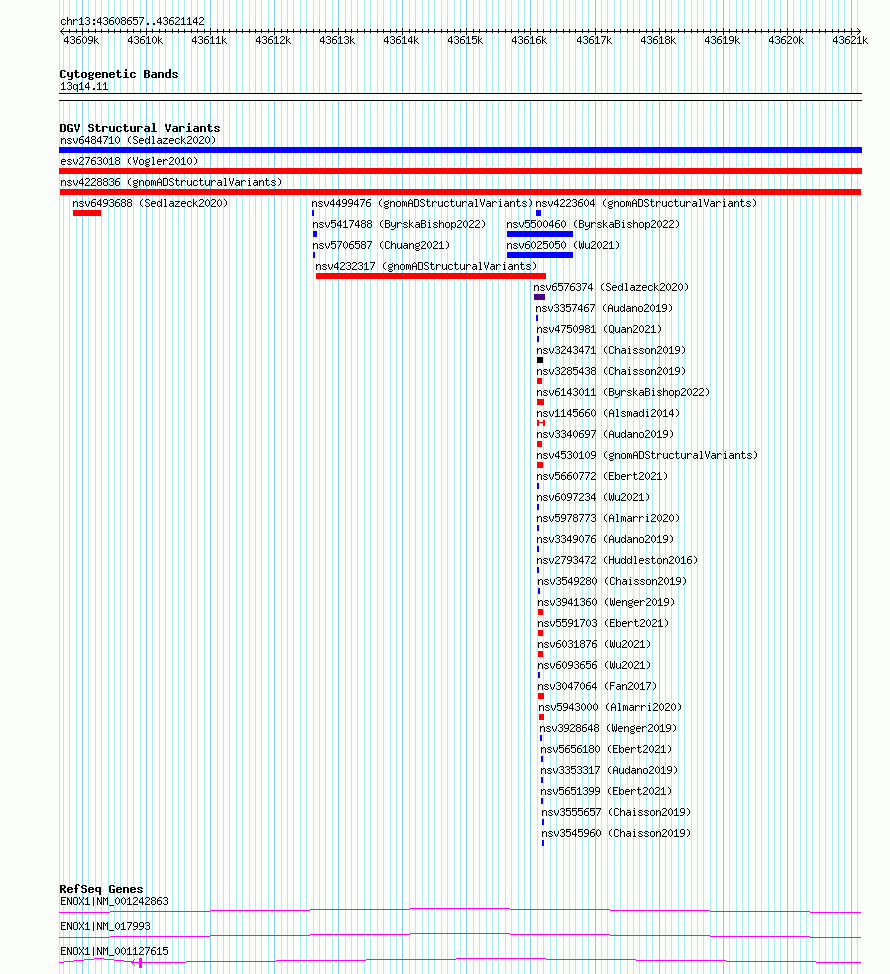Click the red nsv4228836 full-width bar
The height and width of the screenshot is (974, 890).
click(x=460, y=192)
